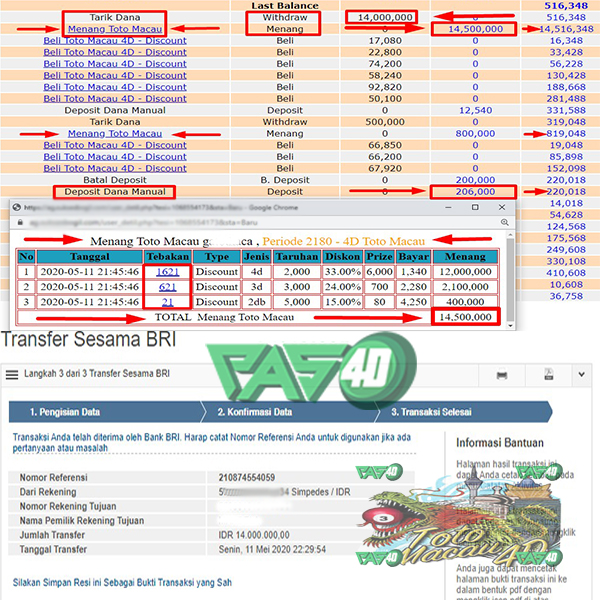Click the Tarik Dana row with 14,000,000 withdraw

pos(115,18)
